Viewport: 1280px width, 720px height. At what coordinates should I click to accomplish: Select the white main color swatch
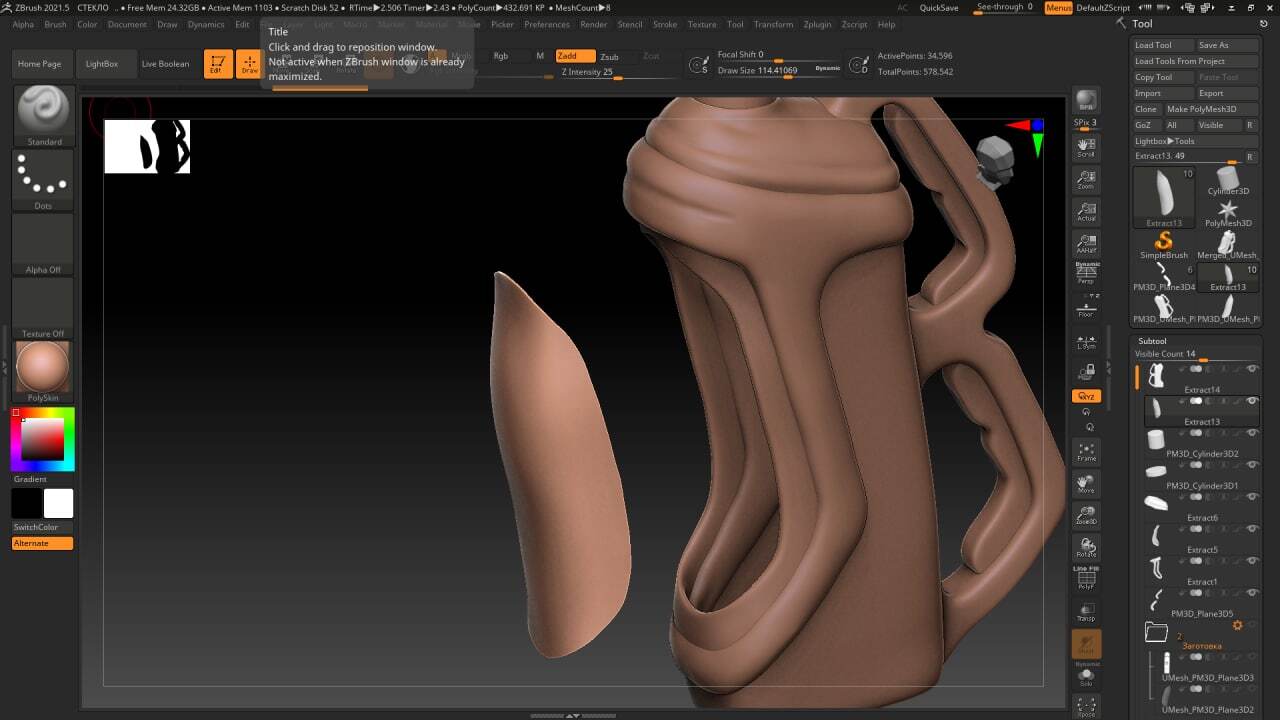(58, 503)
